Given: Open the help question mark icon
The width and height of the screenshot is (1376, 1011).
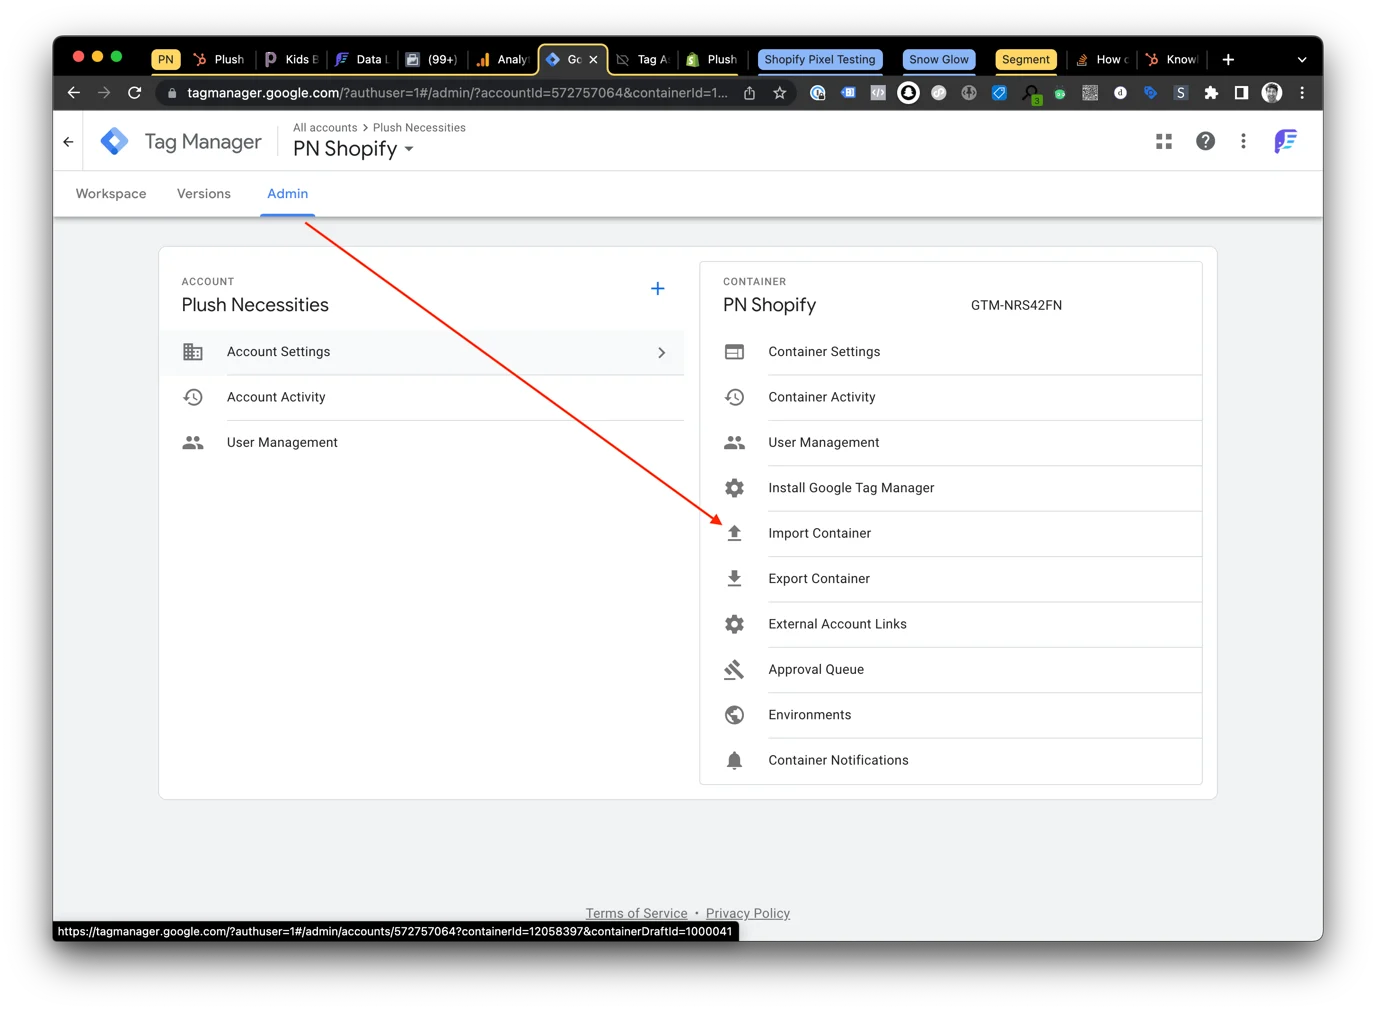Looking at the screenshot, I should coord(1206,142).
